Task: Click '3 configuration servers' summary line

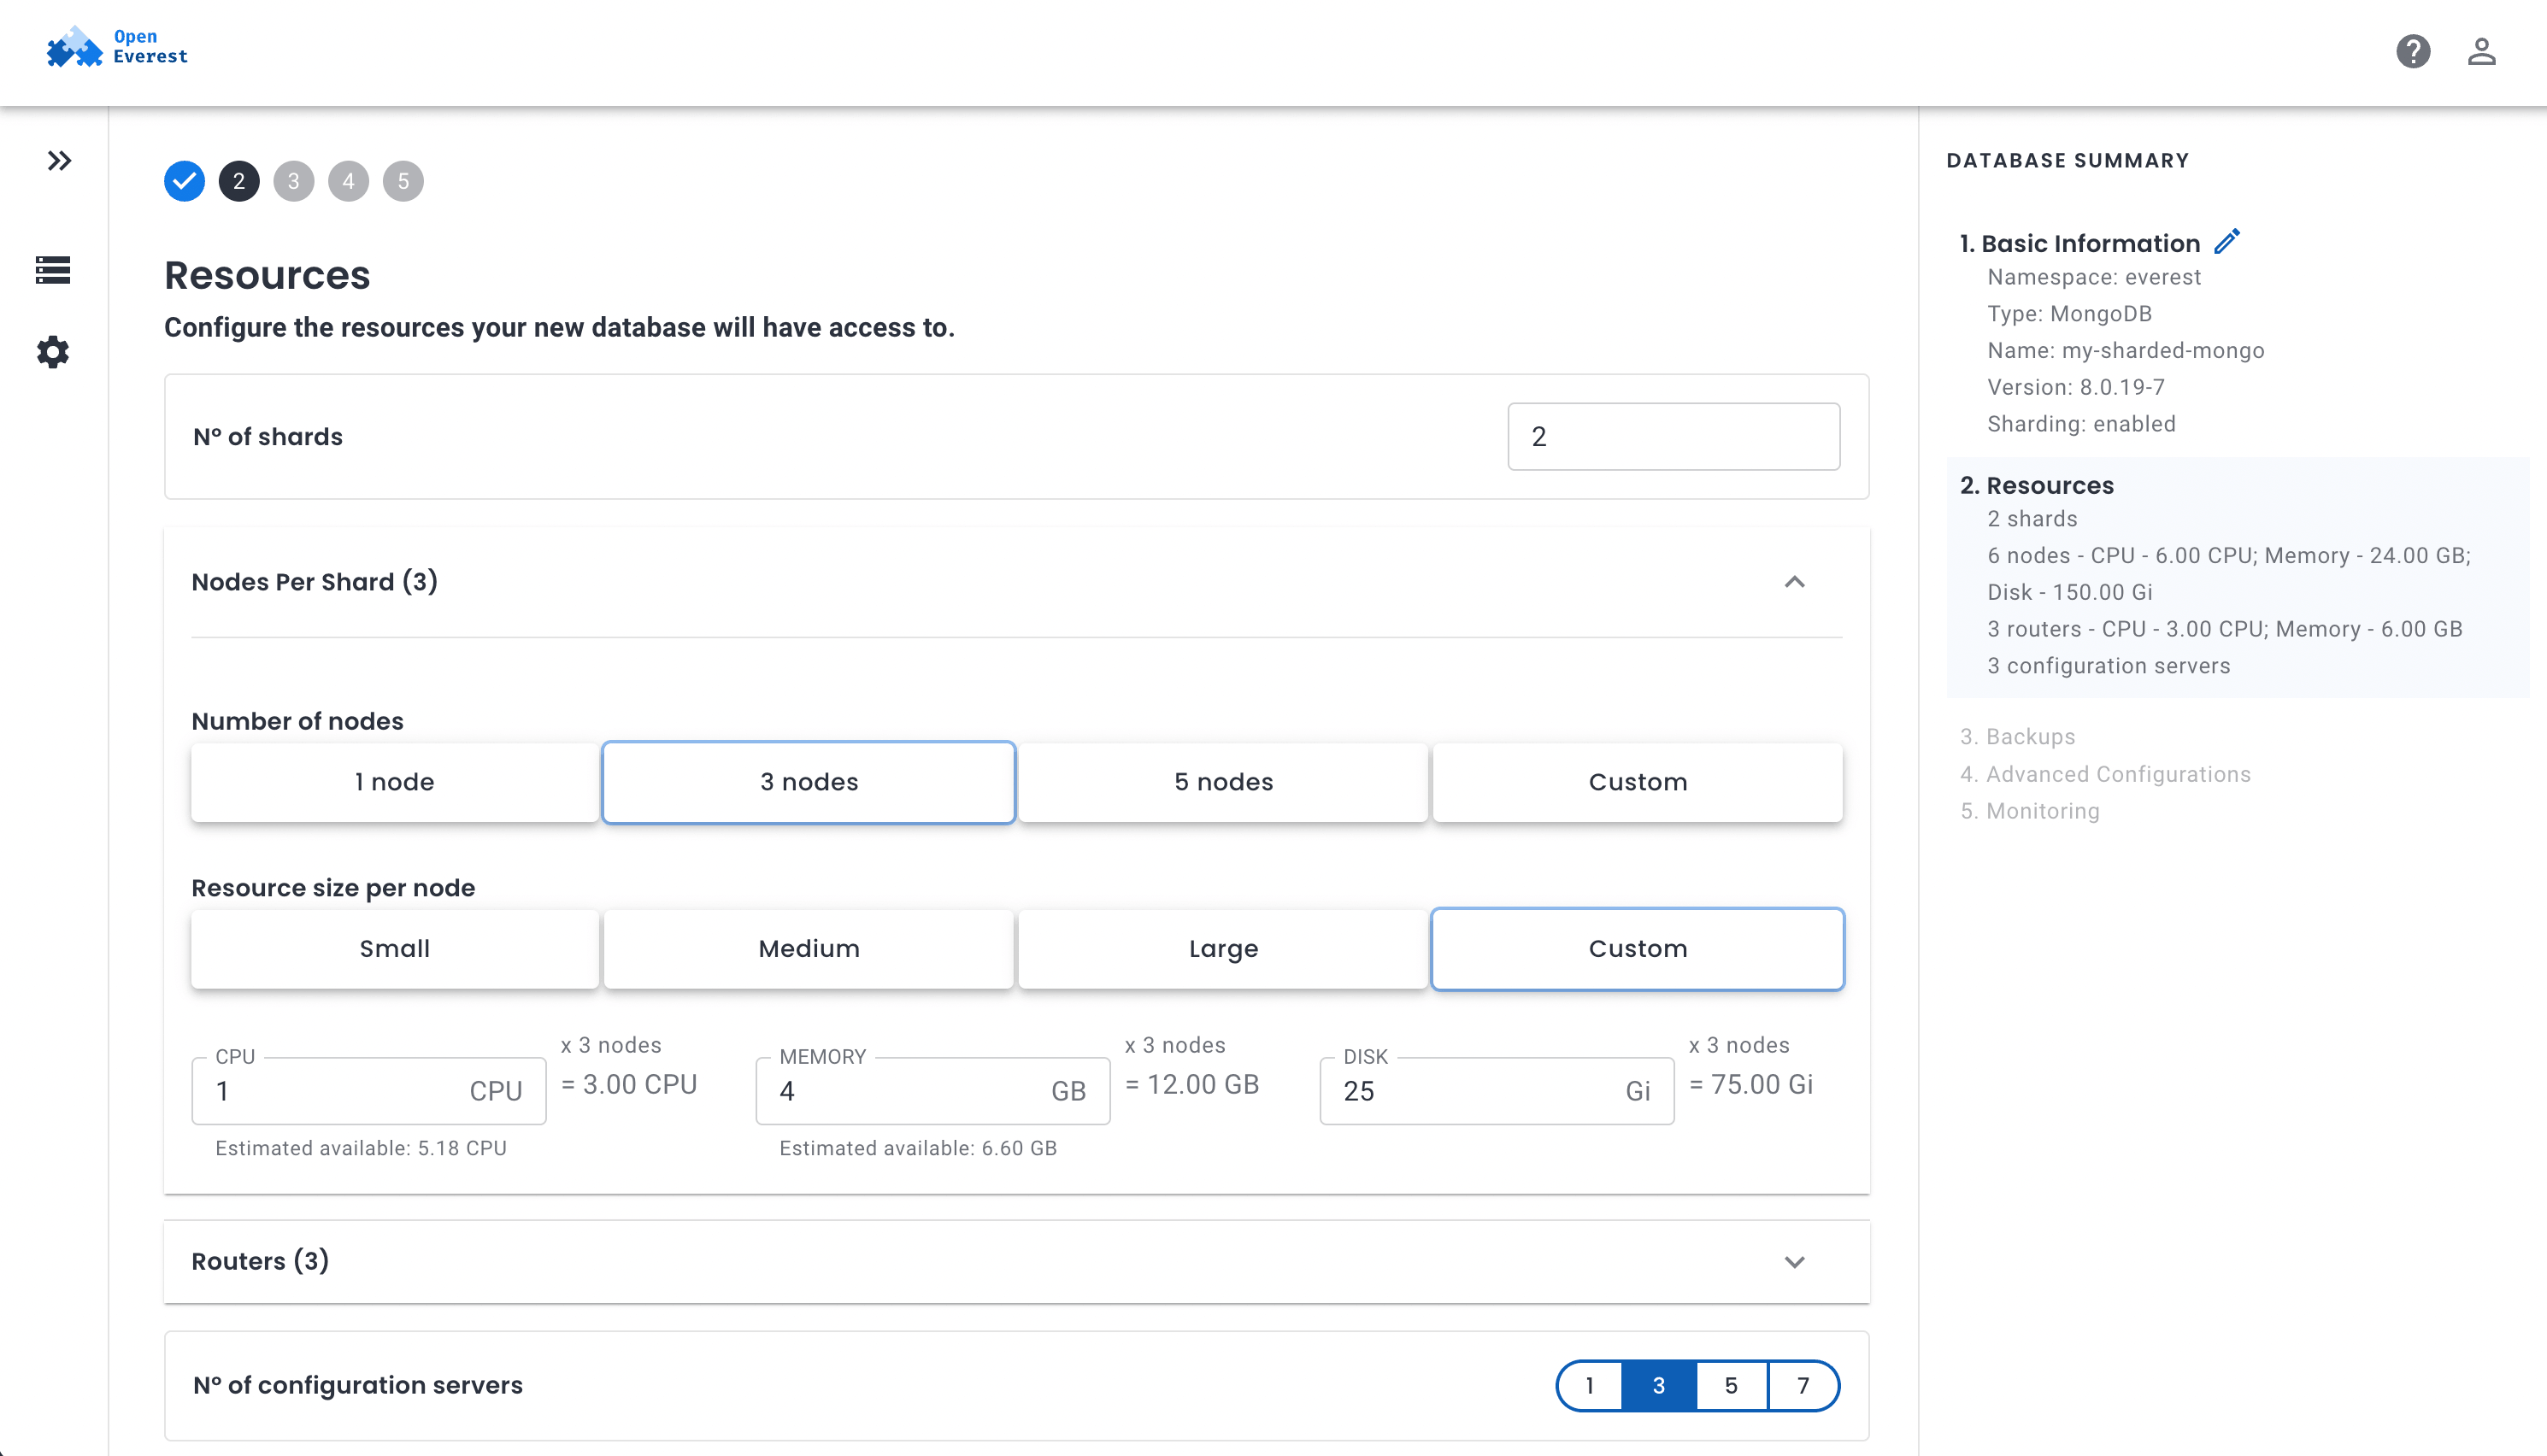Action: pos(2109,666)
